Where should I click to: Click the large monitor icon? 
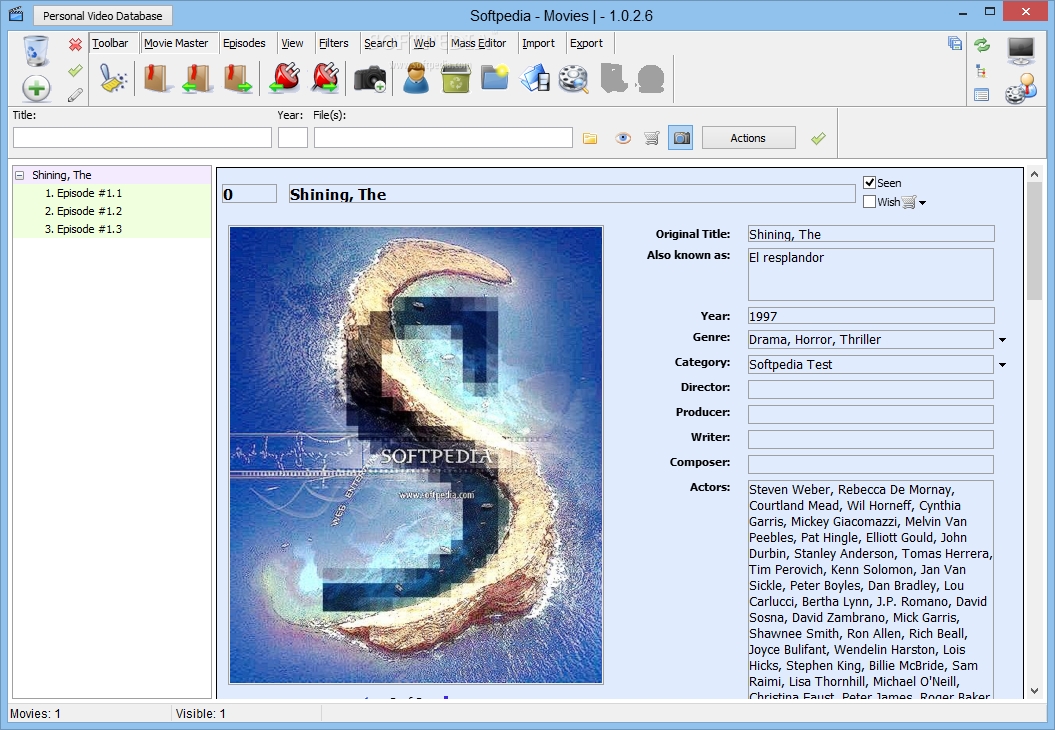click(x=1021, y=50)
